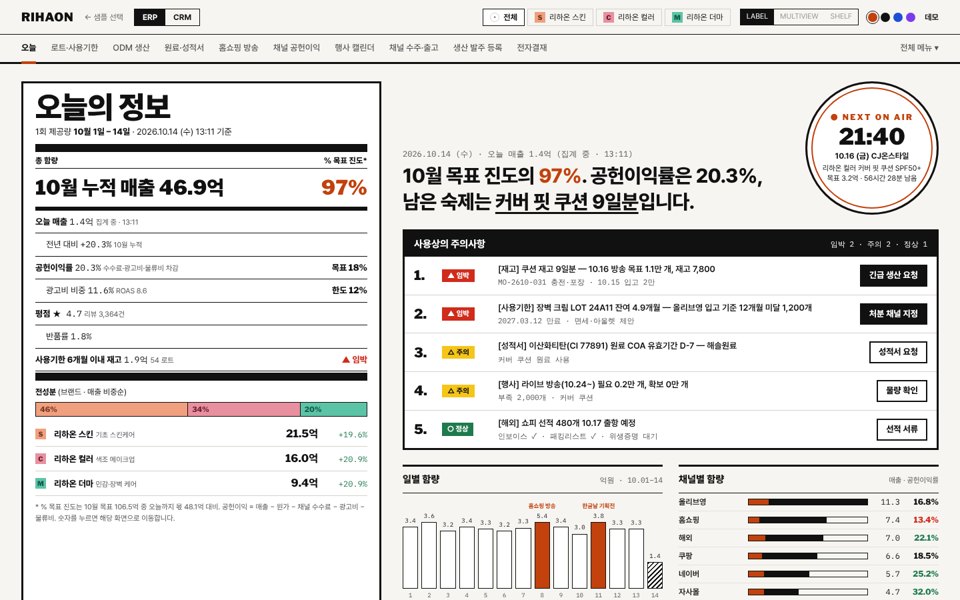Click the 긴급 생산 요청 button
This screenshot has width=960, height=600.
click(893, 276)
